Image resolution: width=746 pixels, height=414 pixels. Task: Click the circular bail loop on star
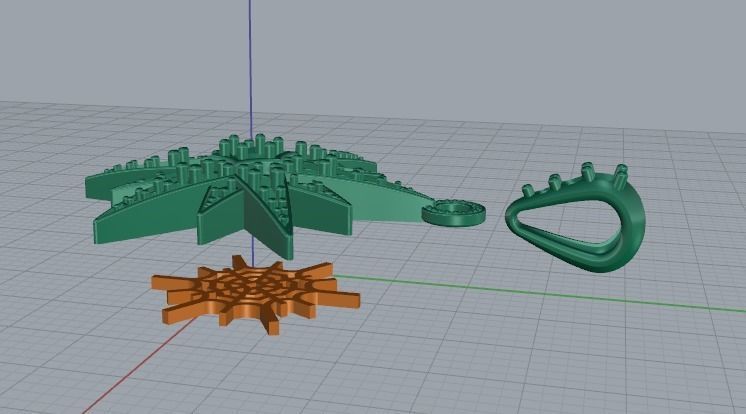coord(453,212)
